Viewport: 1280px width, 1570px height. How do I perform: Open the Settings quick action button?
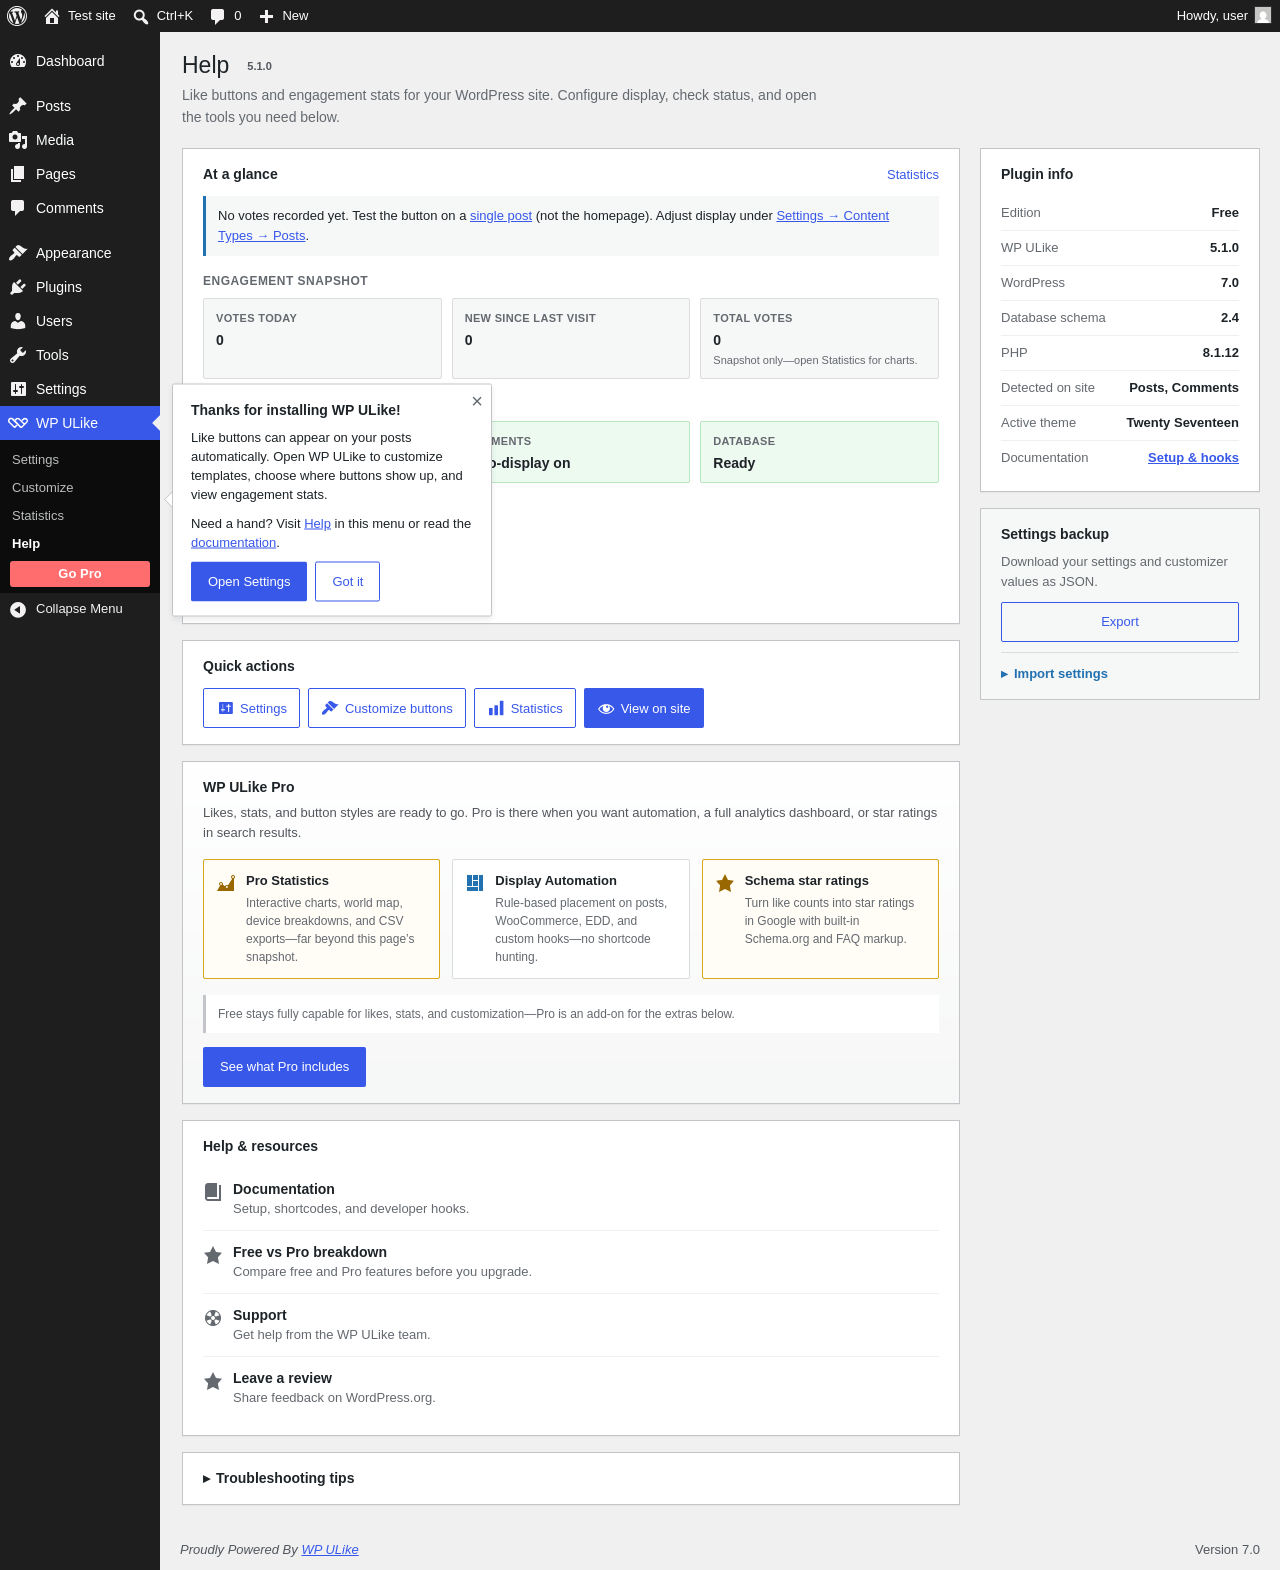coord(252,708)
